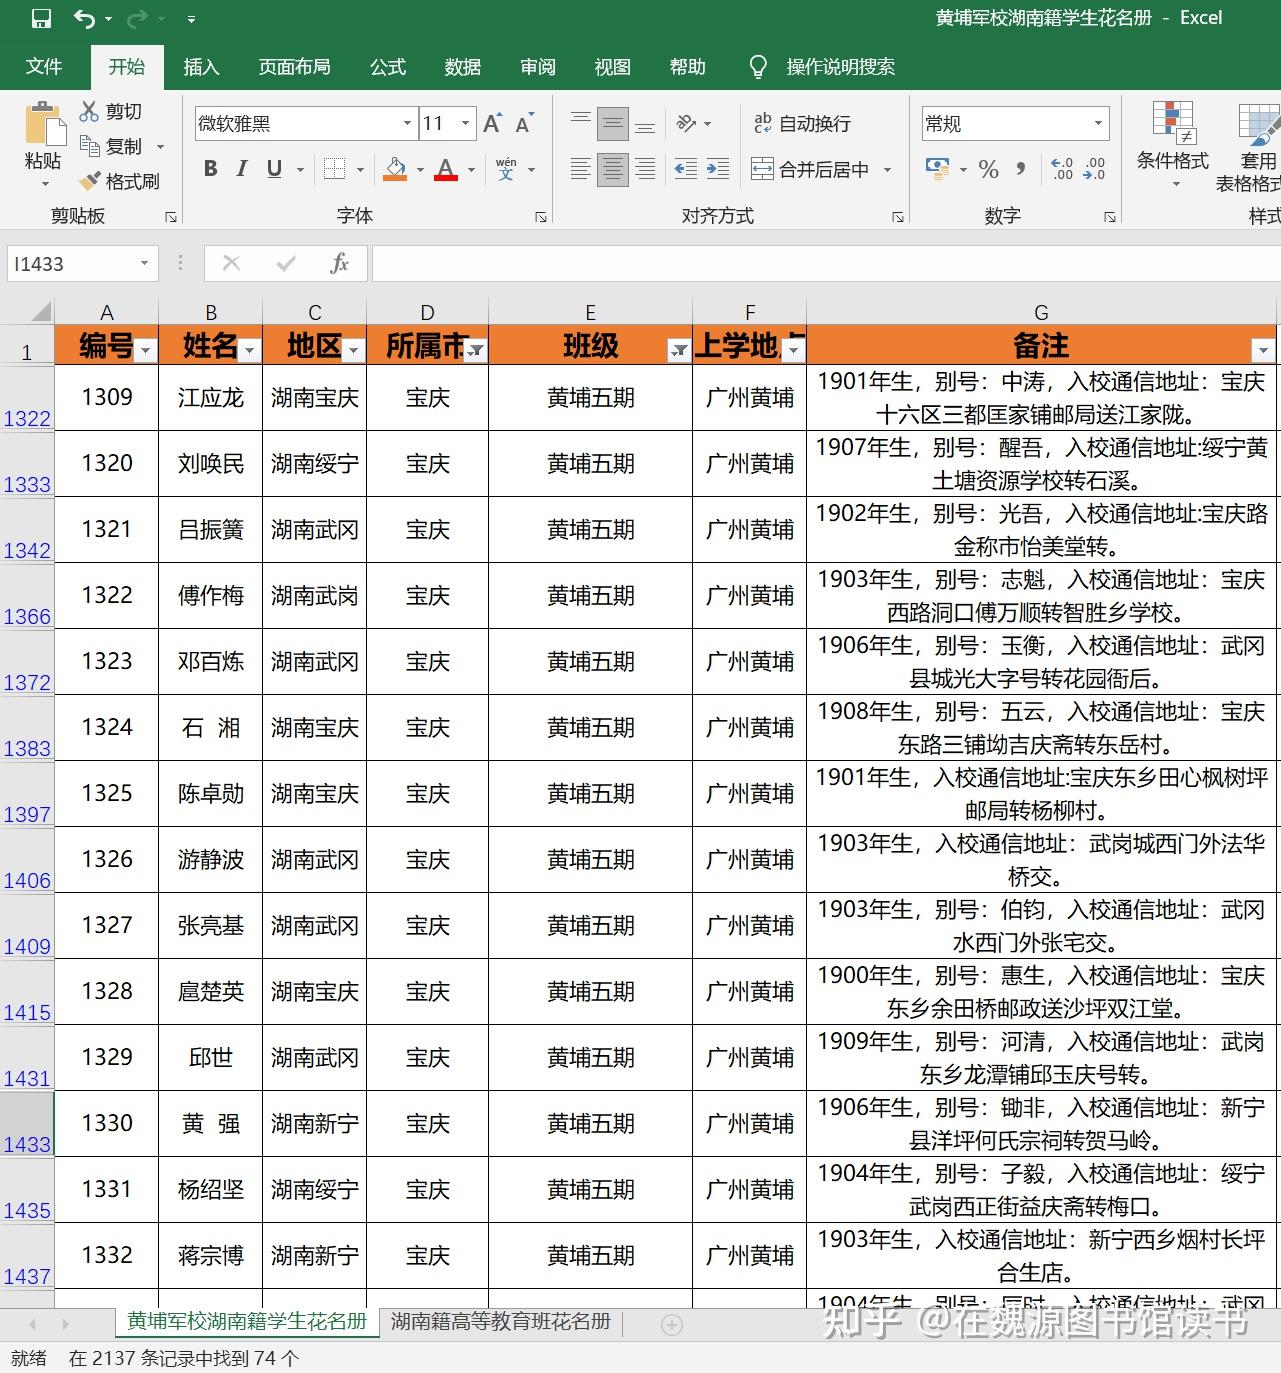Click the insert function fx icon
1281x1373 pixels.
[x=340, y=263]
